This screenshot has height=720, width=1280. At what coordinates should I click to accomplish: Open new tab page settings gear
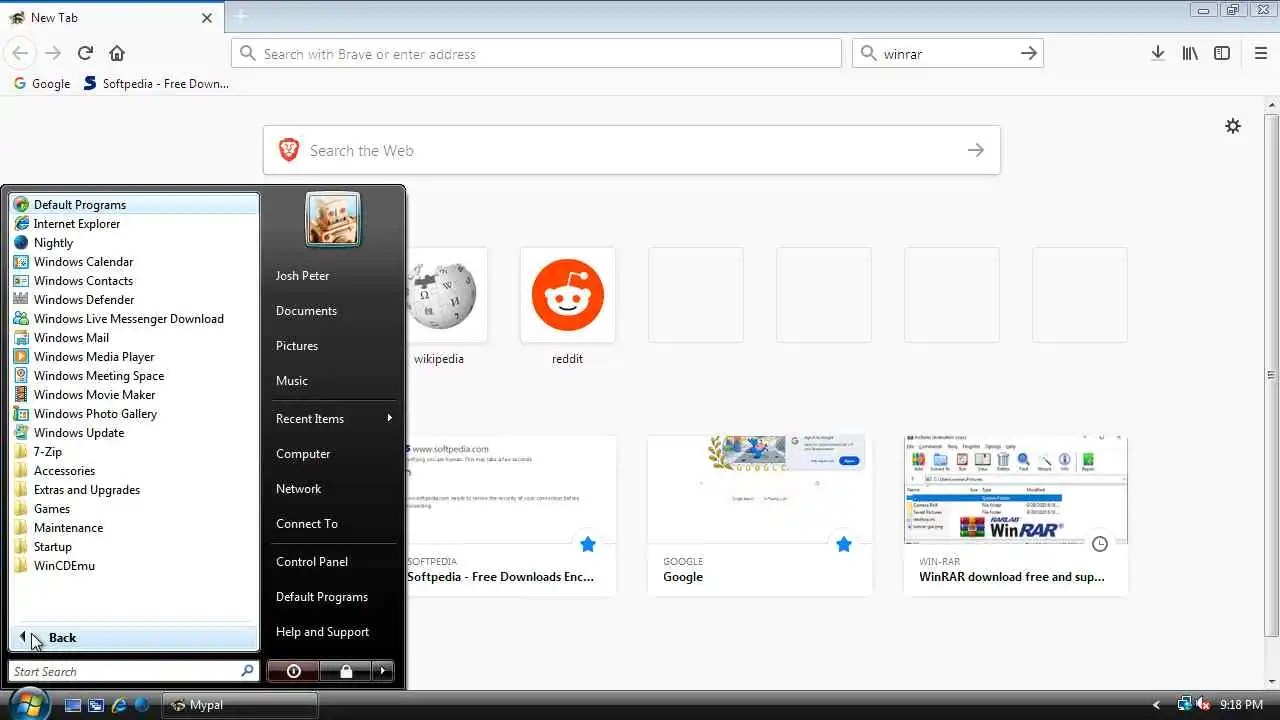pos(1233,126)
